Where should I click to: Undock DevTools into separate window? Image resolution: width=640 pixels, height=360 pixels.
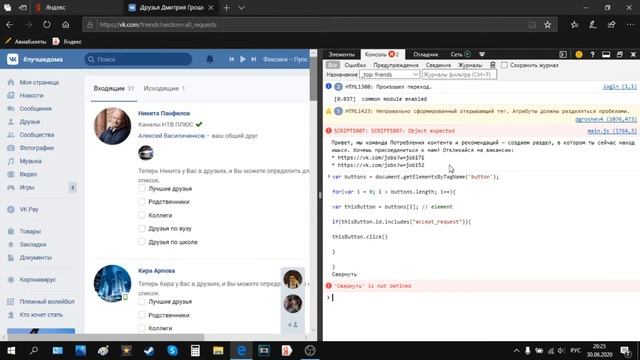(x=620, y=54)
